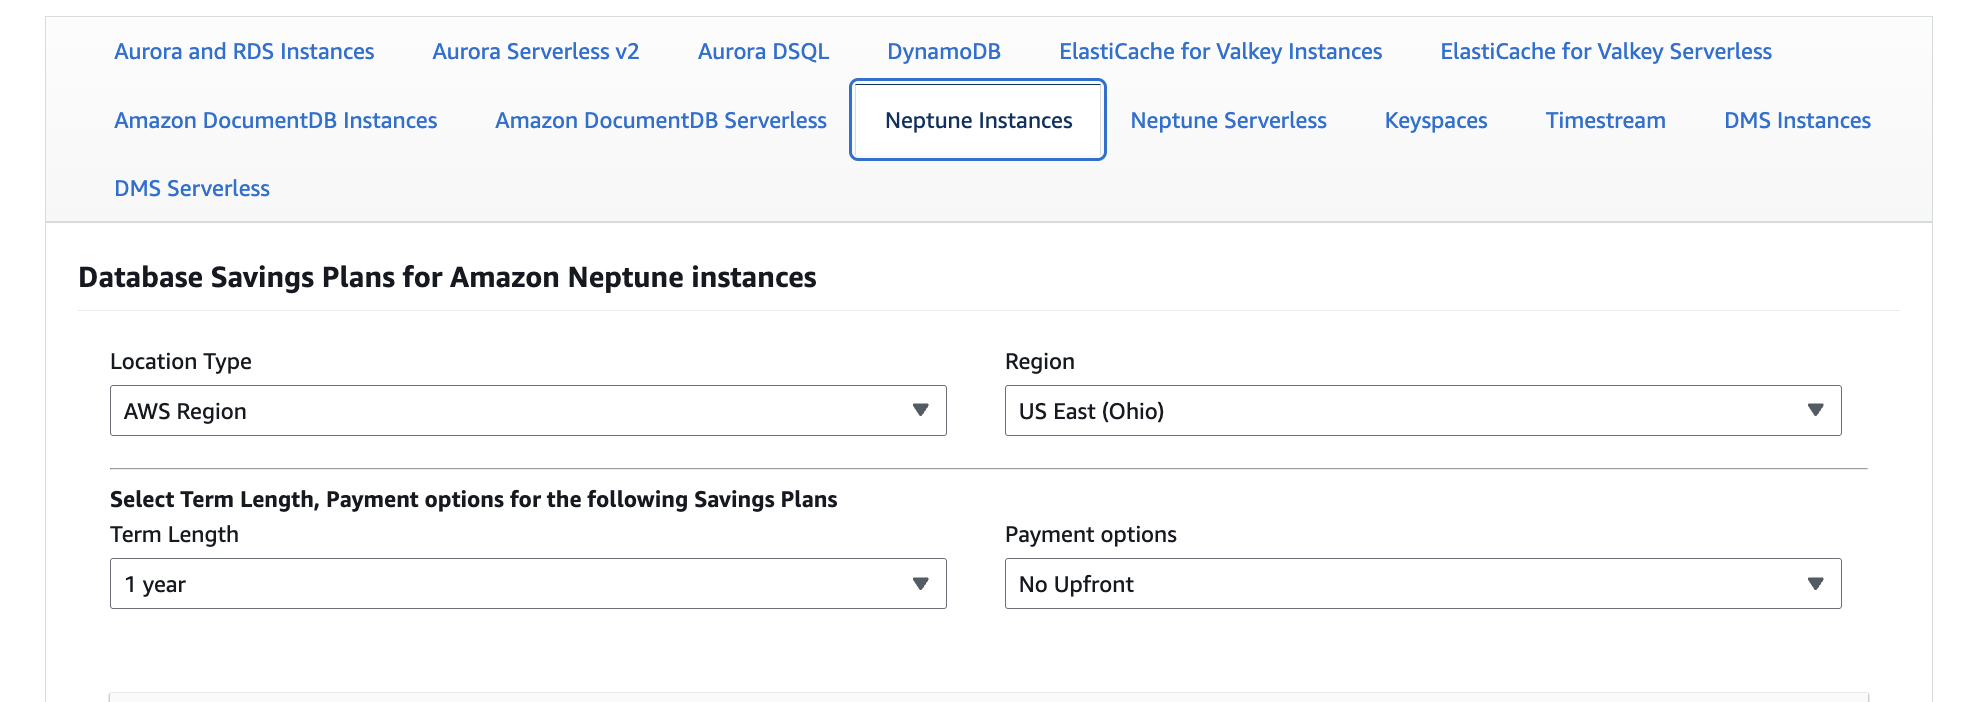This screenshot has height=702, width=1978.
Task: Select the Aurora DSQL tab
Action: click(x=763, y=52)
